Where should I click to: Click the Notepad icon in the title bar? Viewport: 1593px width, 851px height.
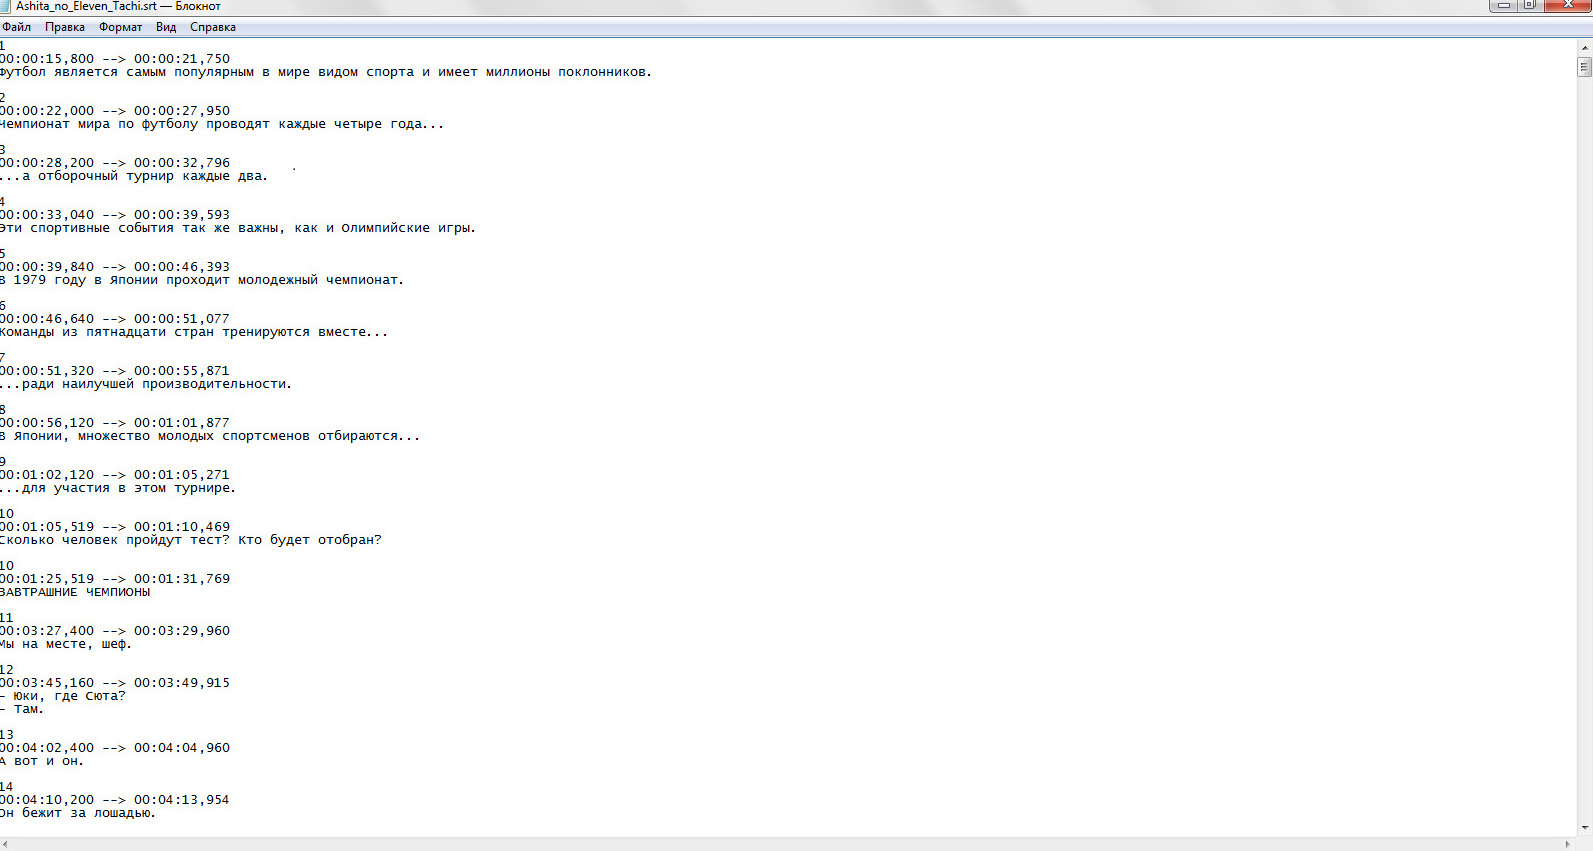click(5, 6)
